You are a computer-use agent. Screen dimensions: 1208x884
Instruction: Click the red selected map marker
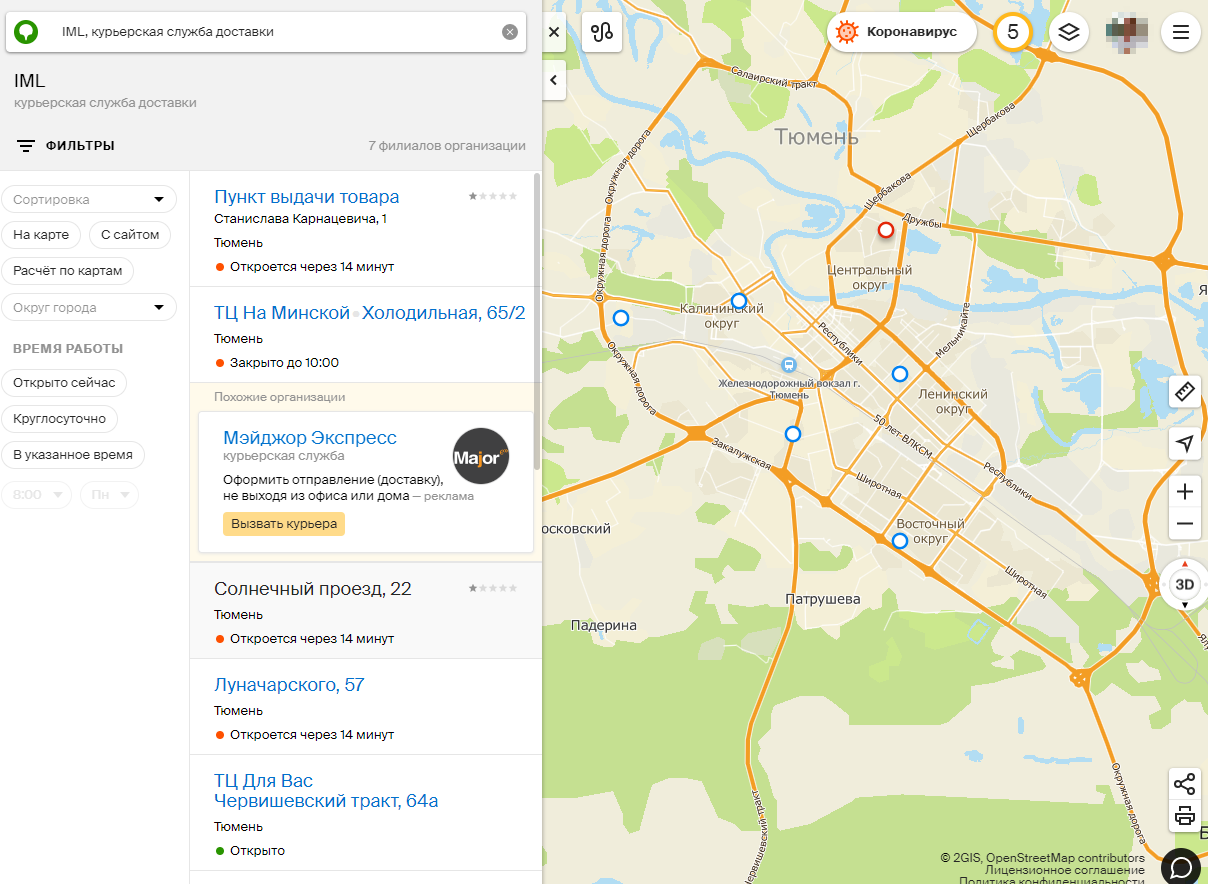pyautogui.click(x=885, y=230)
